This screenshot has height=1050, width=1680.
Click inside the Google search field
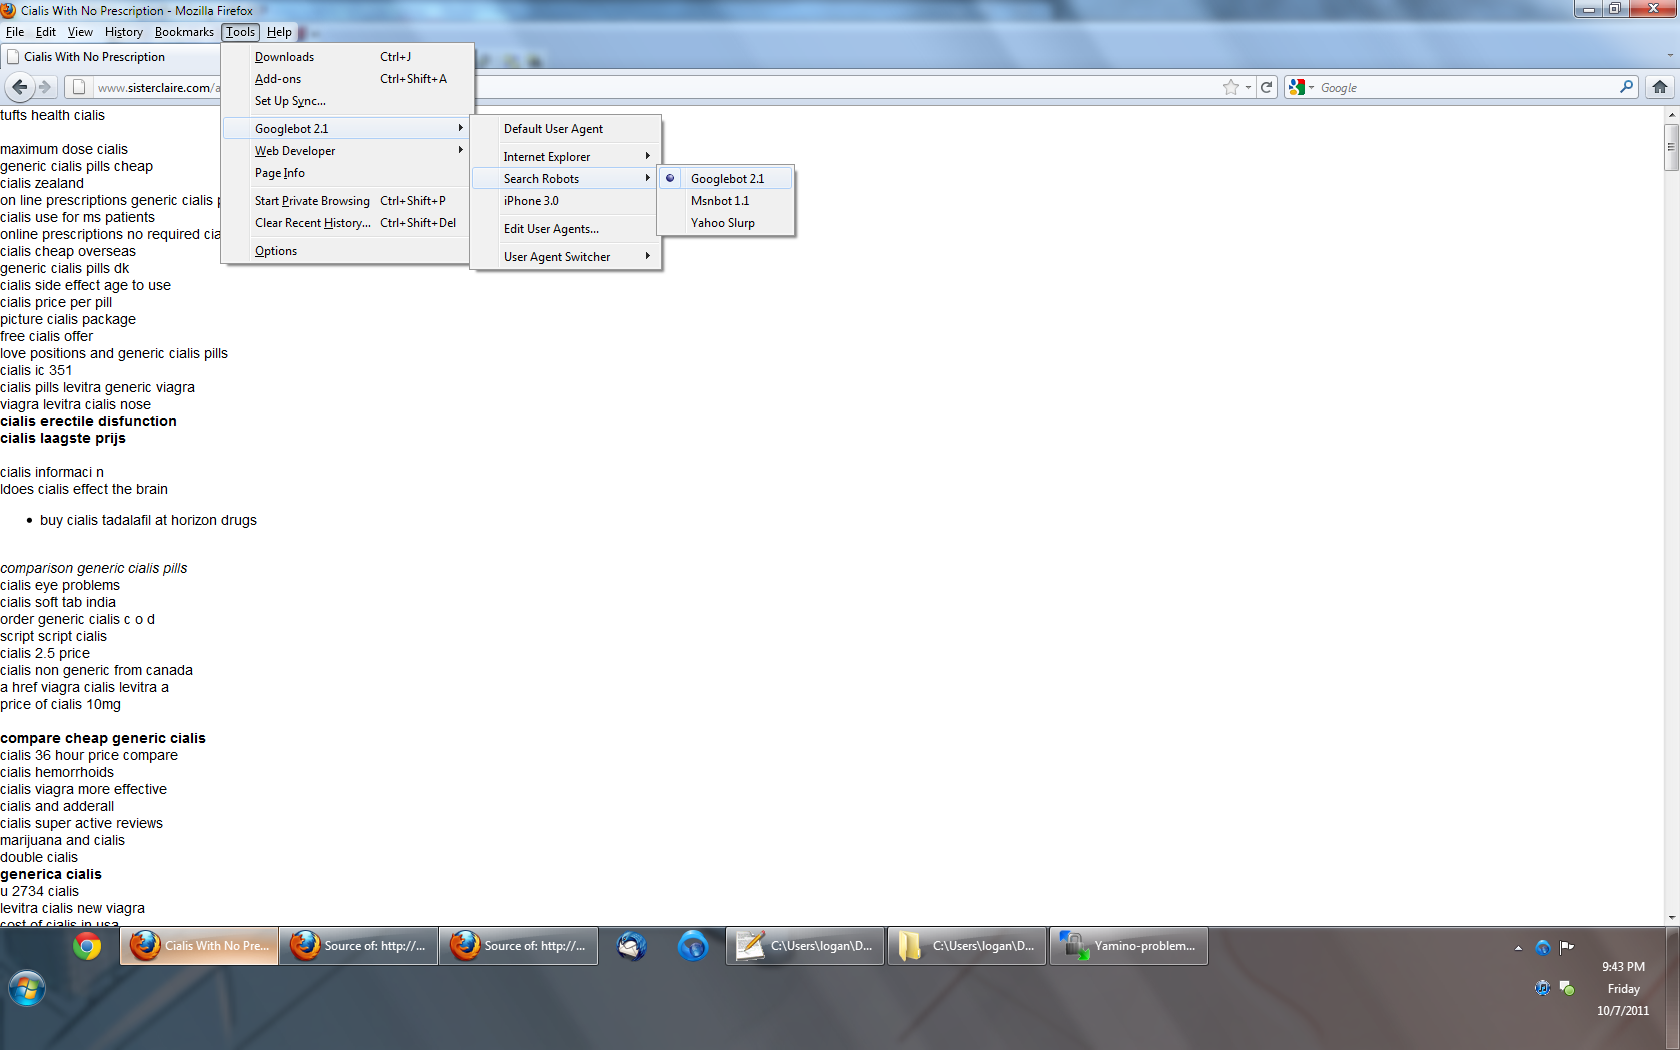1460,88
